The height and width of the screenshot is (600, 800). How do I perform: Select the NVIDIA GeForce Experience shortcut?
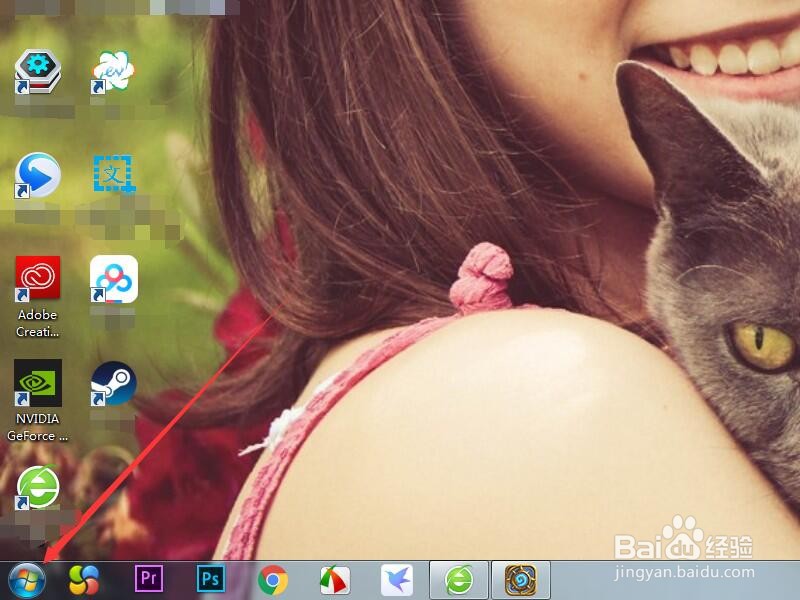(38, 383)
